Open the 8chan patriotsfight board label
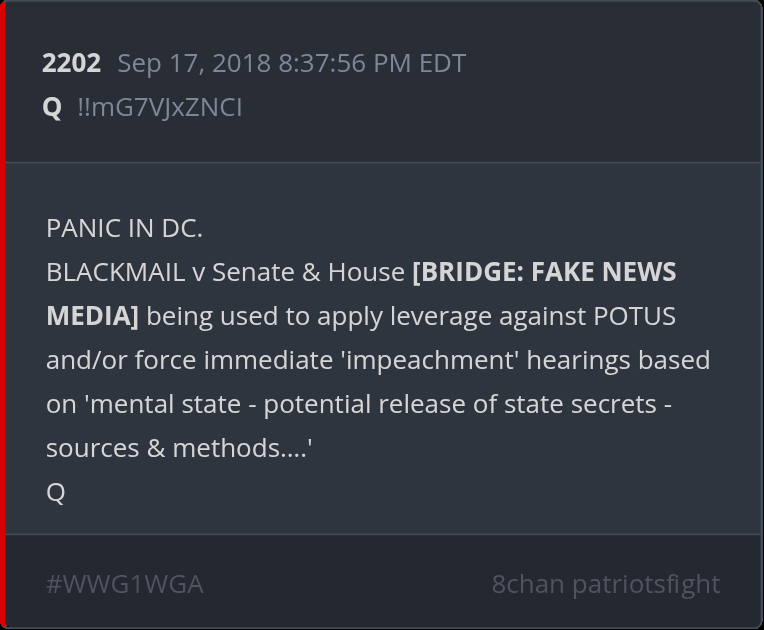Screen dimensions: 764x630 pyautogui.click(x=605, y=584)
